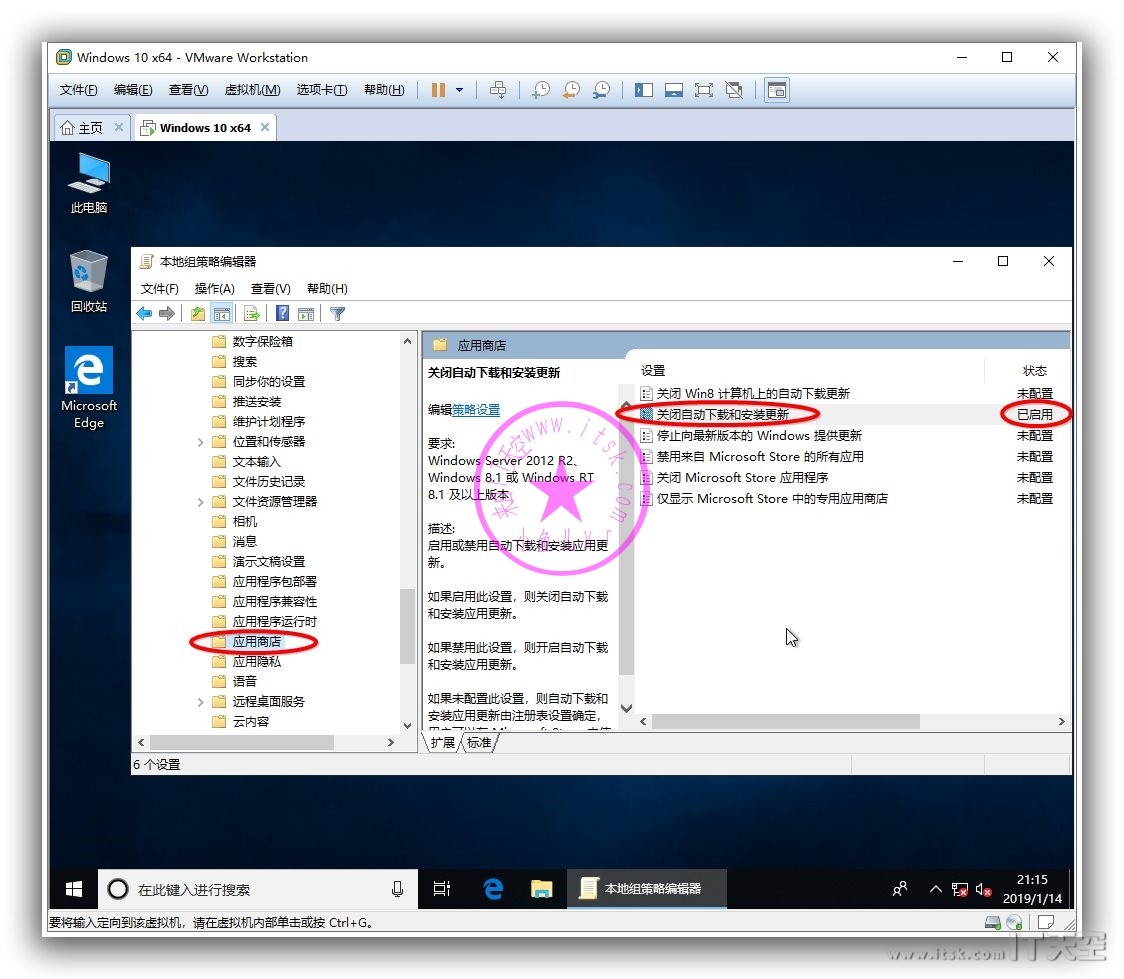Select the 此电脑 desktop icon
Viewport: 1124px width, 979px height.
[89, 183]
